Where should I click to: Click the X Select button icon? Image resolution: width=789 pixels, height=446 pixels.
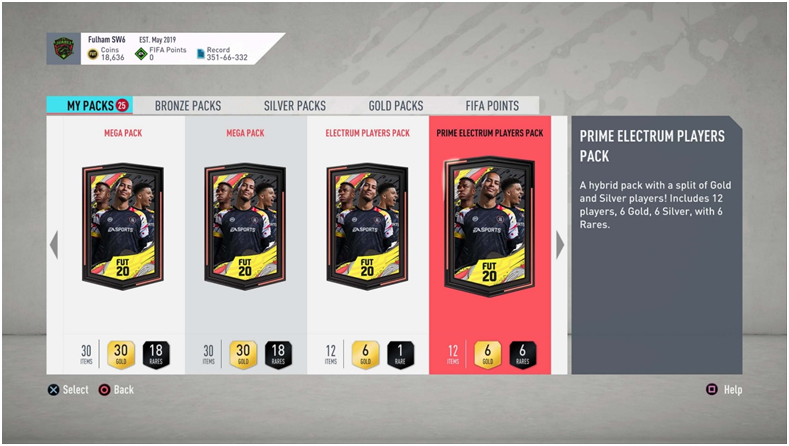tap(53, 390)
